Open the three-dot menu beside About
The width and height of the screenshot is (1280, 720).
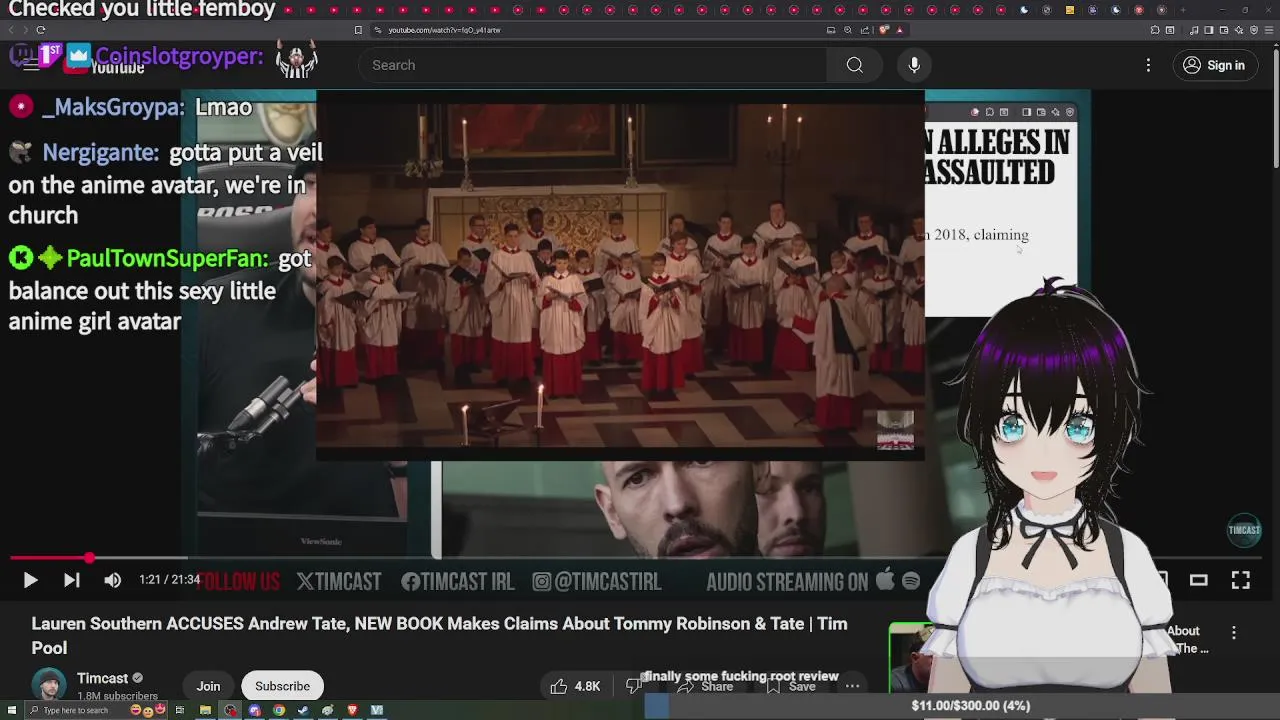click(x=1234, y=633)
